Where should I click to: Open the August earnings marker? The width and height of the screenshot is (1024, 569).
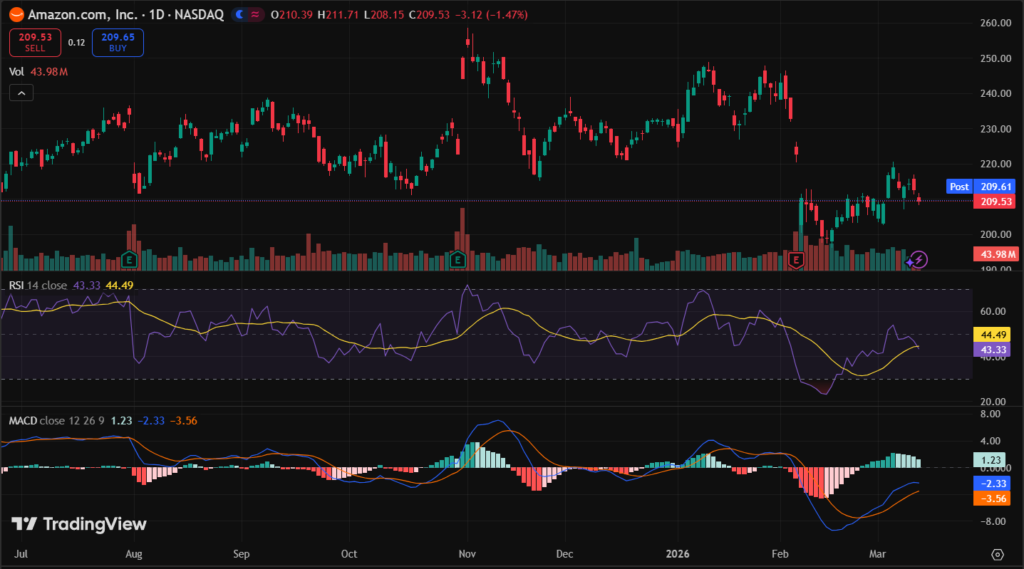click(129, 260)
